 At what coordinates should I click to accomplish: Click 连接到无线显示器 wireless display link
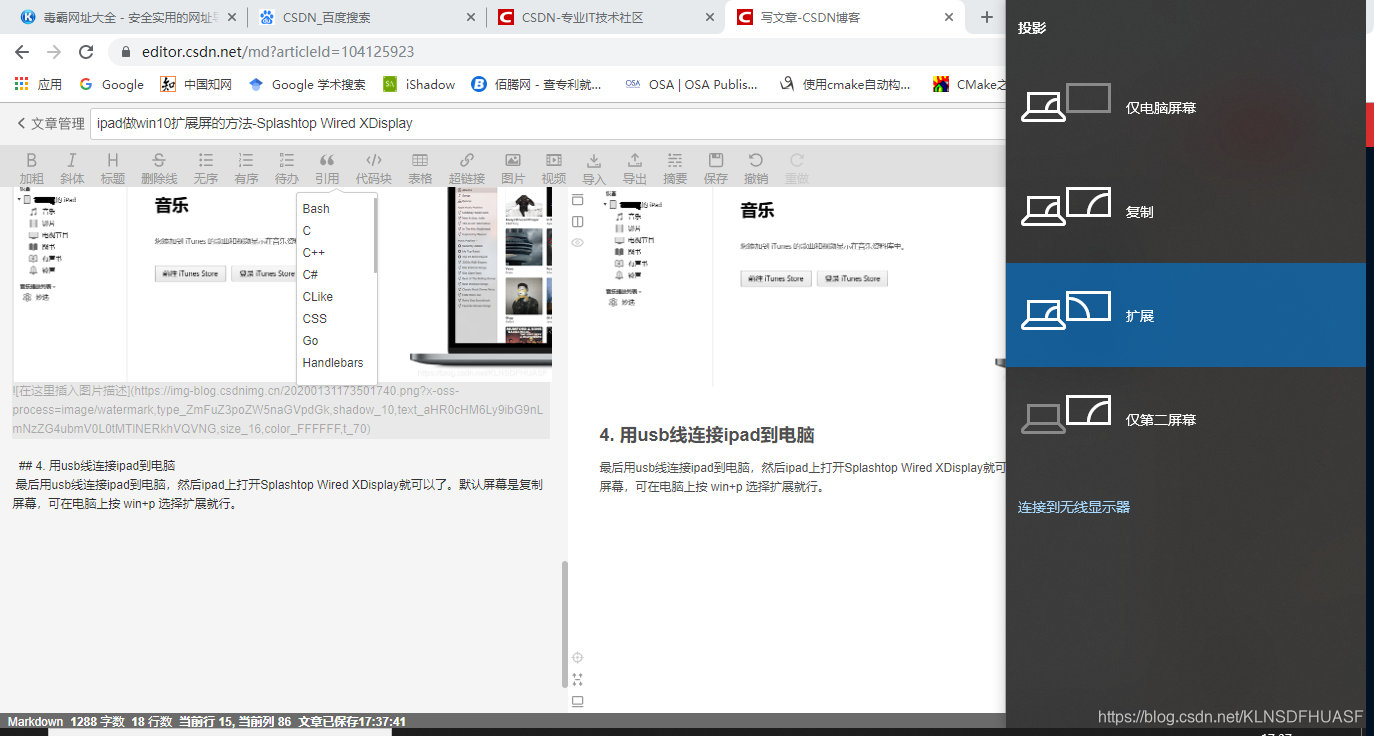[x=1072, y=507]
